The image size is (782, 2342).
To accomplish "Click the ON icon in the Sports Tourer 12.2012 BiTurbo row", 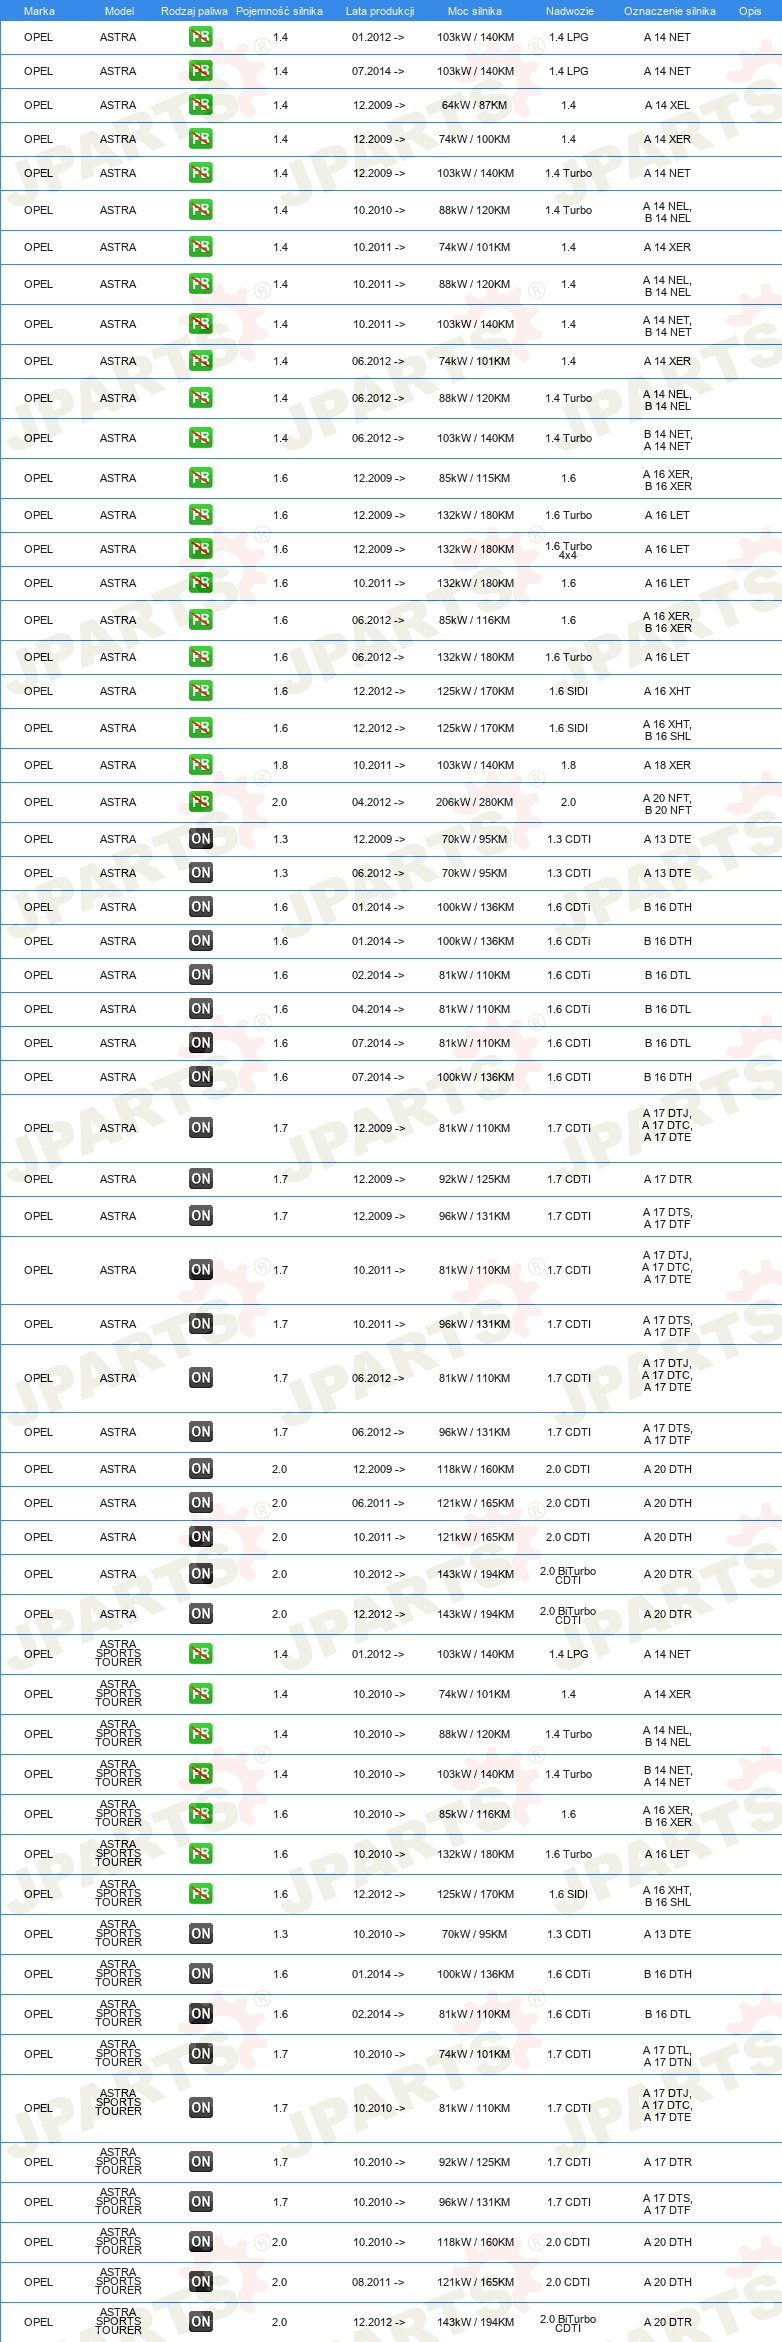I will (x=200, y=2322).
